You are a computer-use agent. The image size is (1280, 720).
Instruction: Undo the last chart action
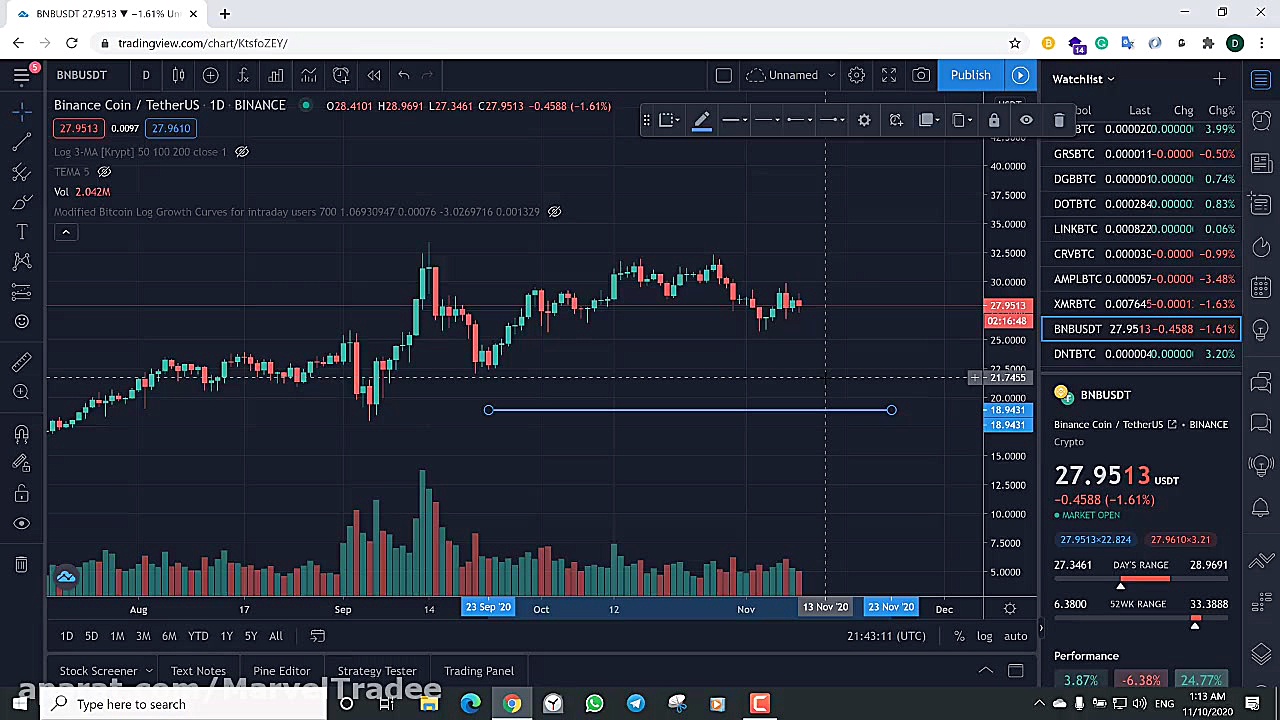pos(404,75)
